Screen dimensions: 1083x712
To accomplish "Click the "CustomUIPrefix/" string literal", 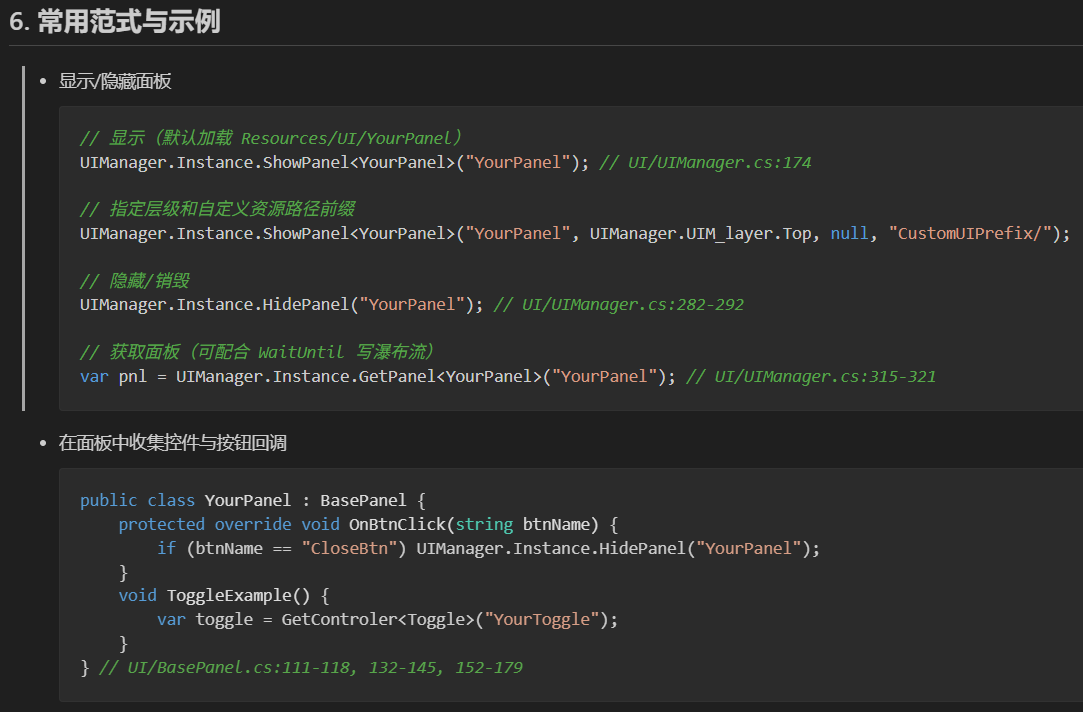I will (970, 233).
